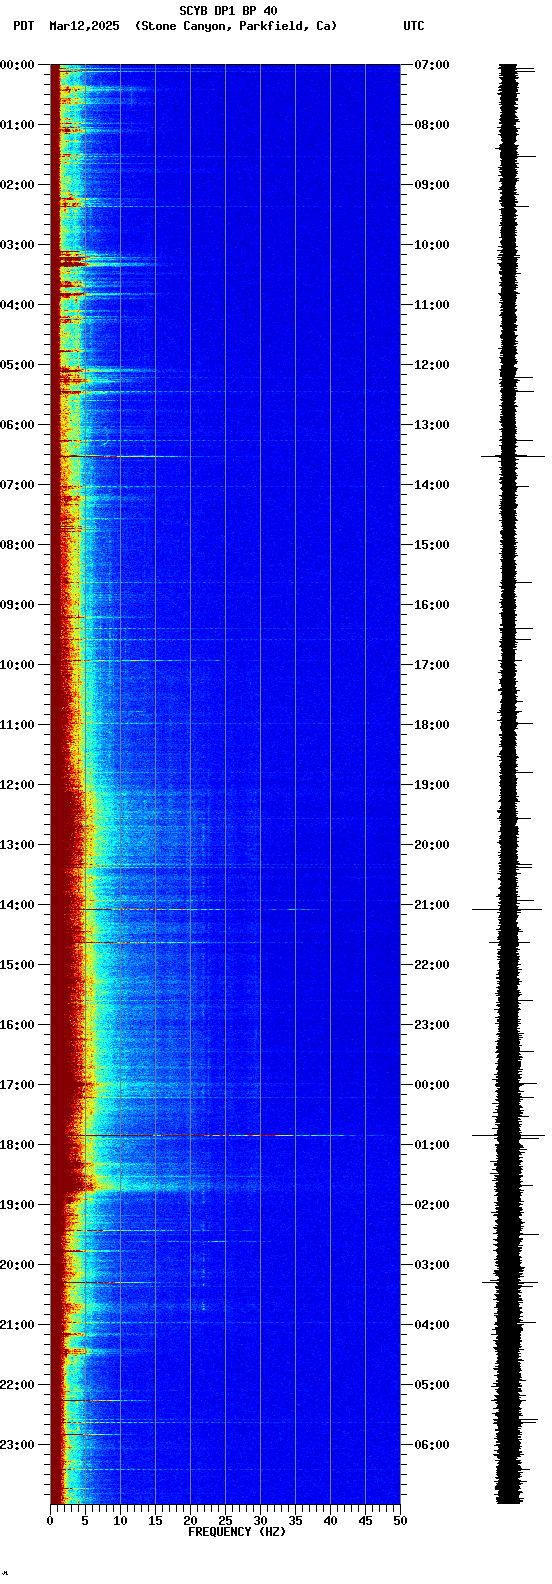Click the '13:00' PDT time label
The width and height of the screenshot is (552, 1584).
point(15,845)
